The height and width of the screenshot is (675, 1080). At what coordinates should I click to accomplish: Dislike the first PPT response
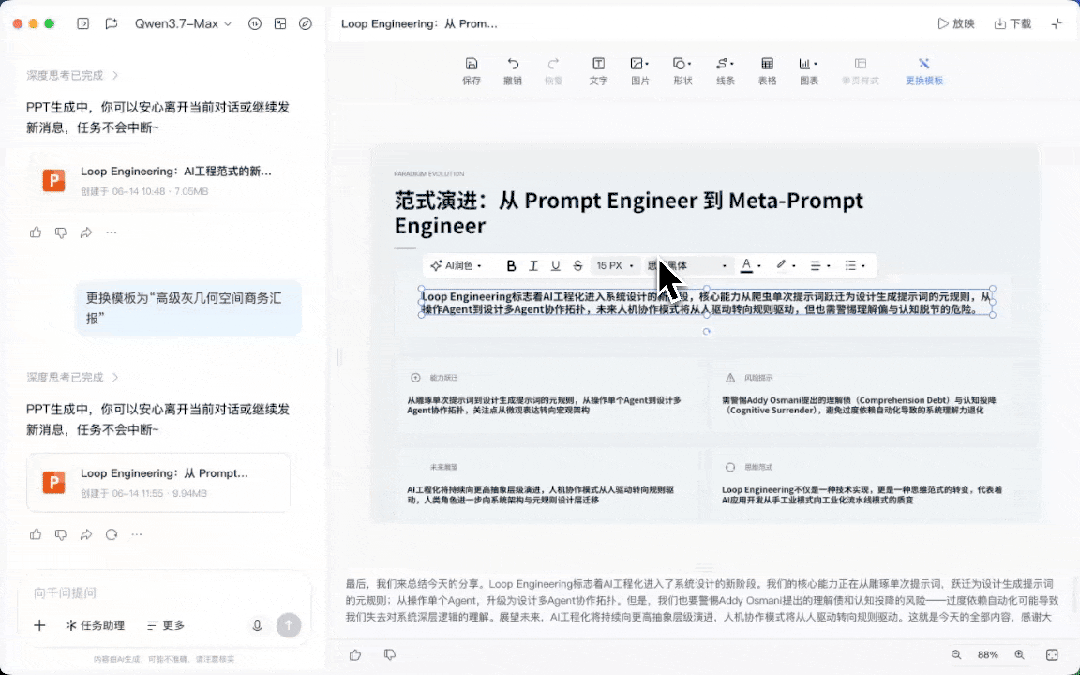[61, 233]
